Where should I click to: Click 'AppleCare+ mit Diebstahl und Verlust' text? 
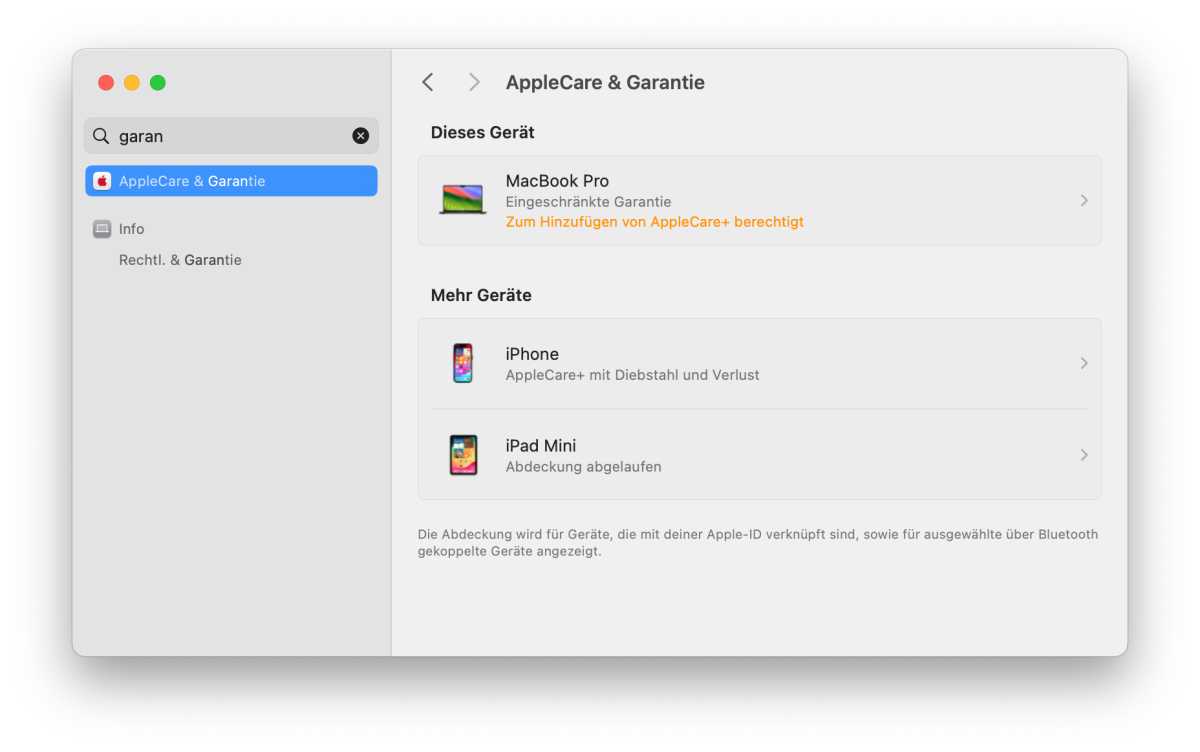tap(632, 375)
